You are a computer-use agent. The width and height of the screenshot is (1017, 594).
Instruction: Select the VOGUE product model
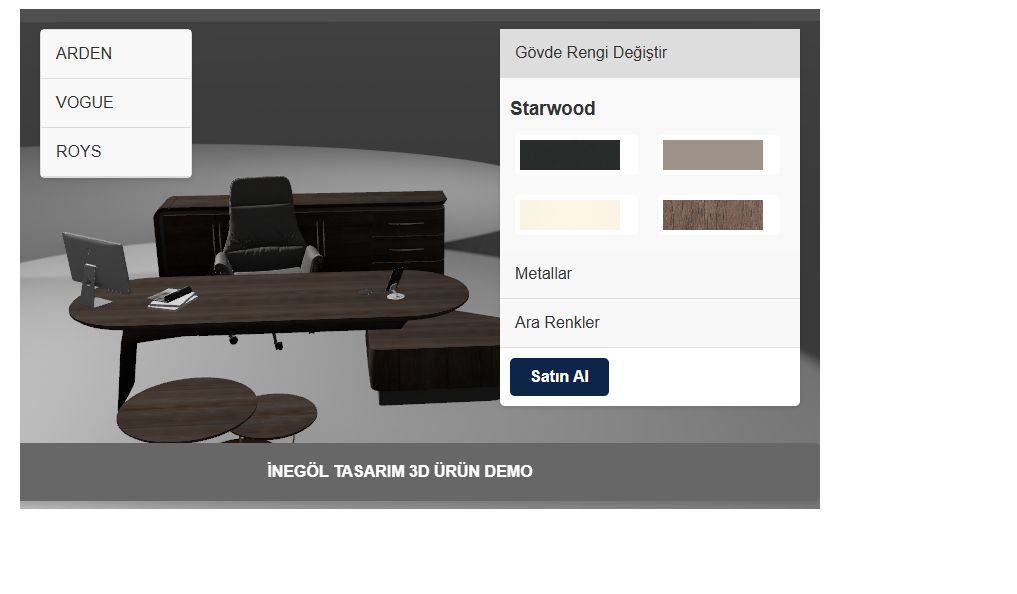coord(115,102)
